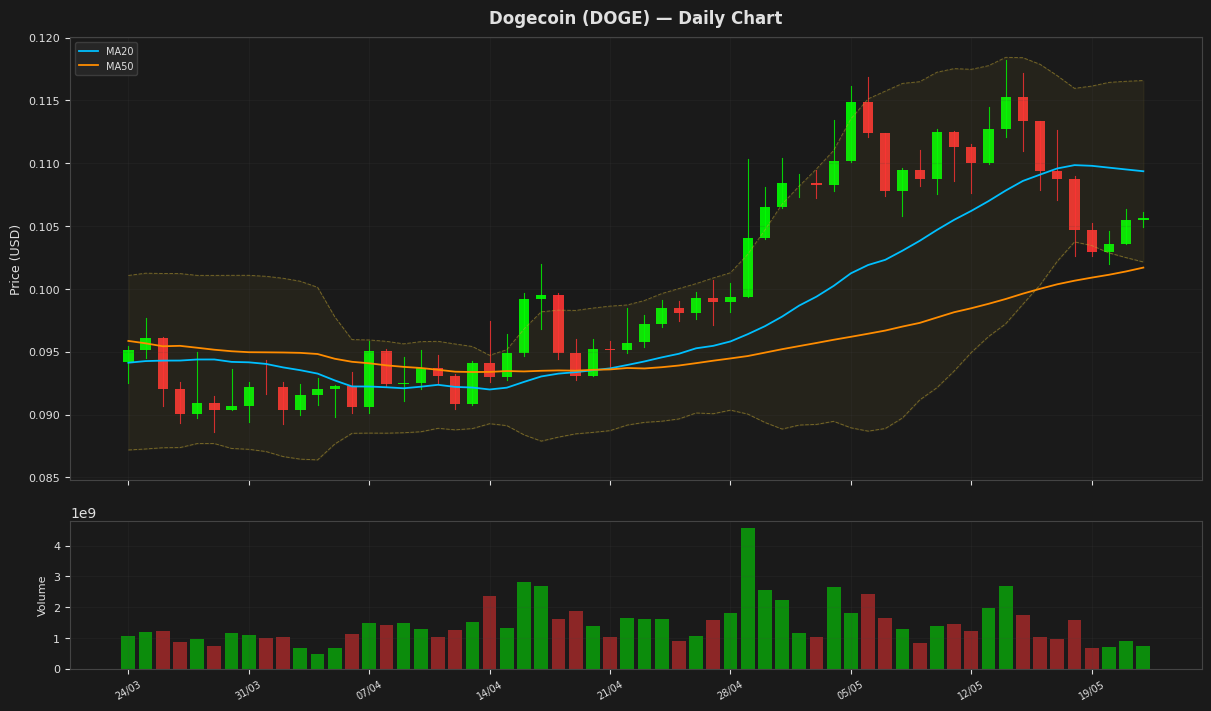Image resolution: width=1211 pixels, height=711 pixels.
Task: Click the 0.100 price tick label
Action: pyautogui.click(x=44, y=290)
